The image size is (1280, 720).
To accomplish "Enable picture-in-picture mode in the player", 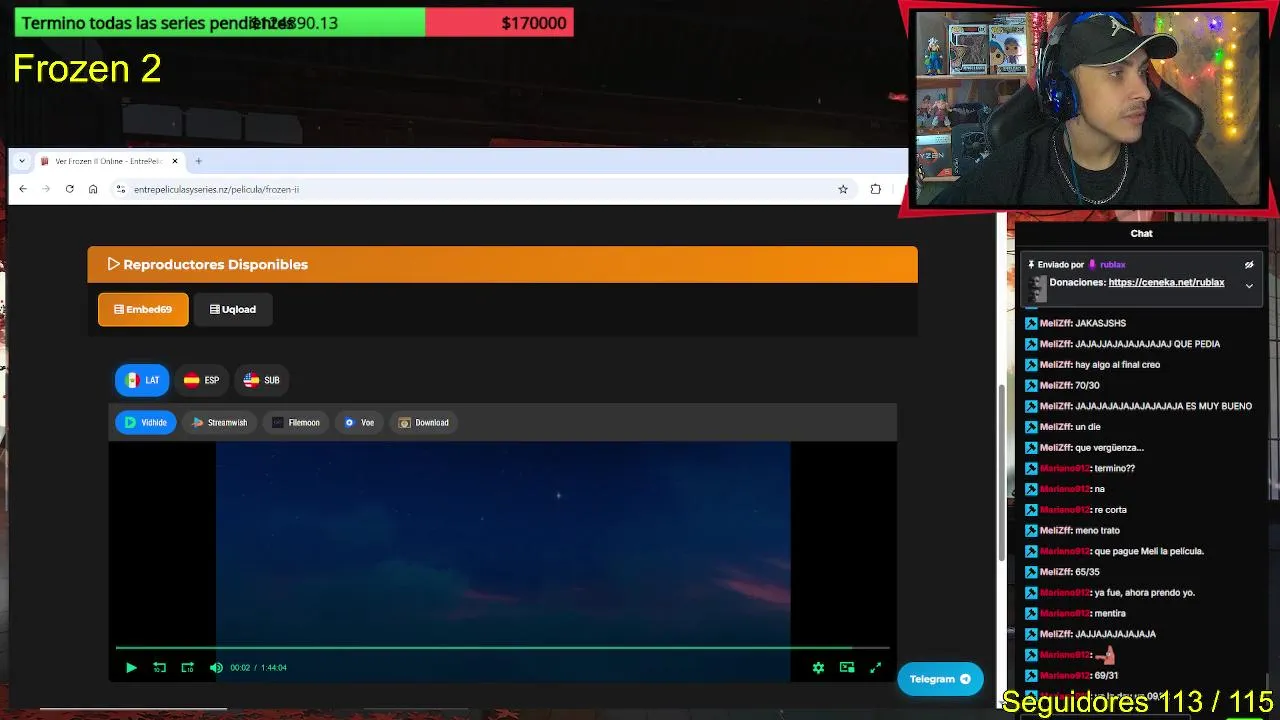I will pyautogui.click(x=847, y=667).
